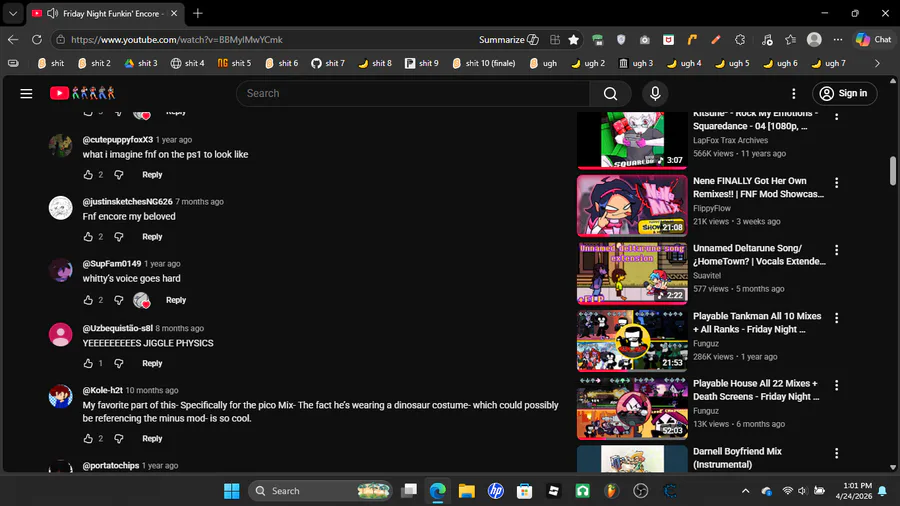Screen dimensions: 900x506
Task: Open options for Unnamed Deltarune Song video
Action: click(x=836, y=250)
